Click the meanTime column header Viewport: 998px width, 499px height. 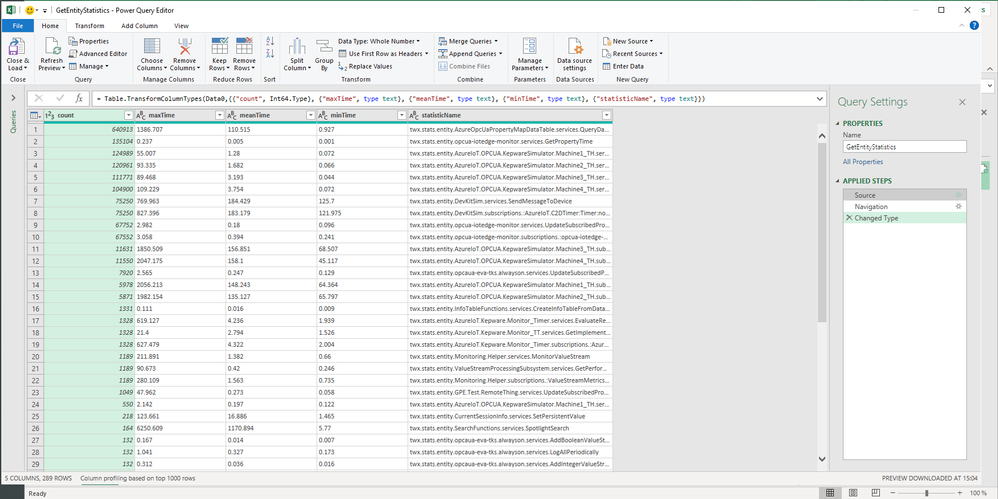[271, 115]
